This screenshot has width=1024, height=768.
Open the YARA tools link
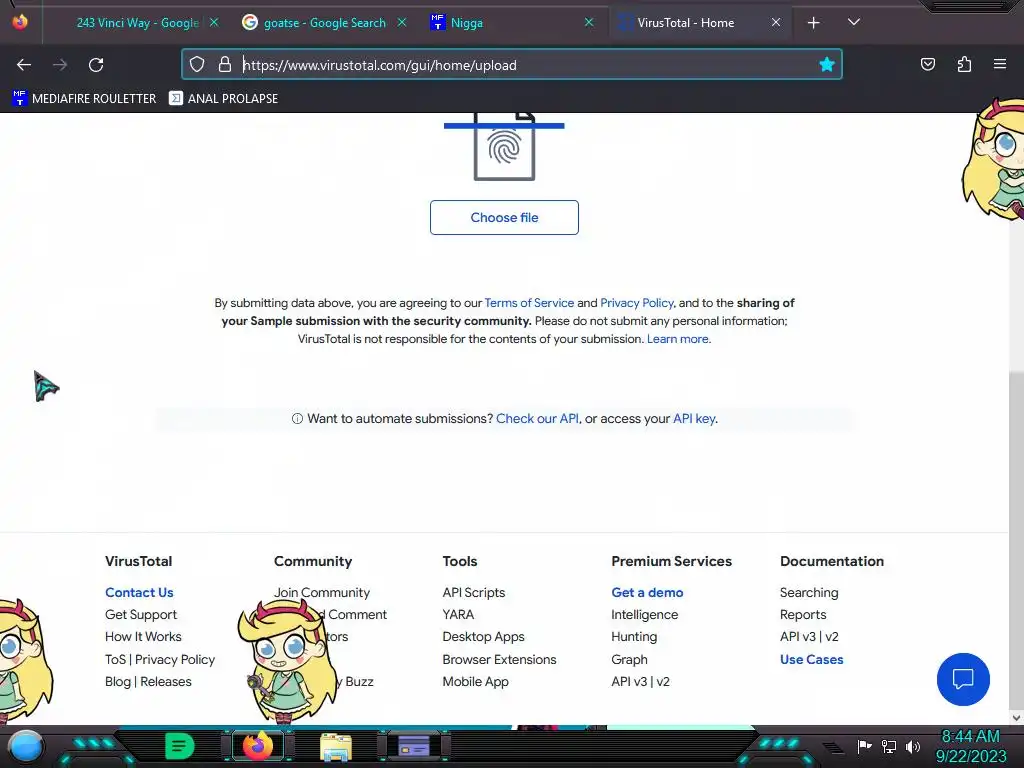tap(458, 615)
